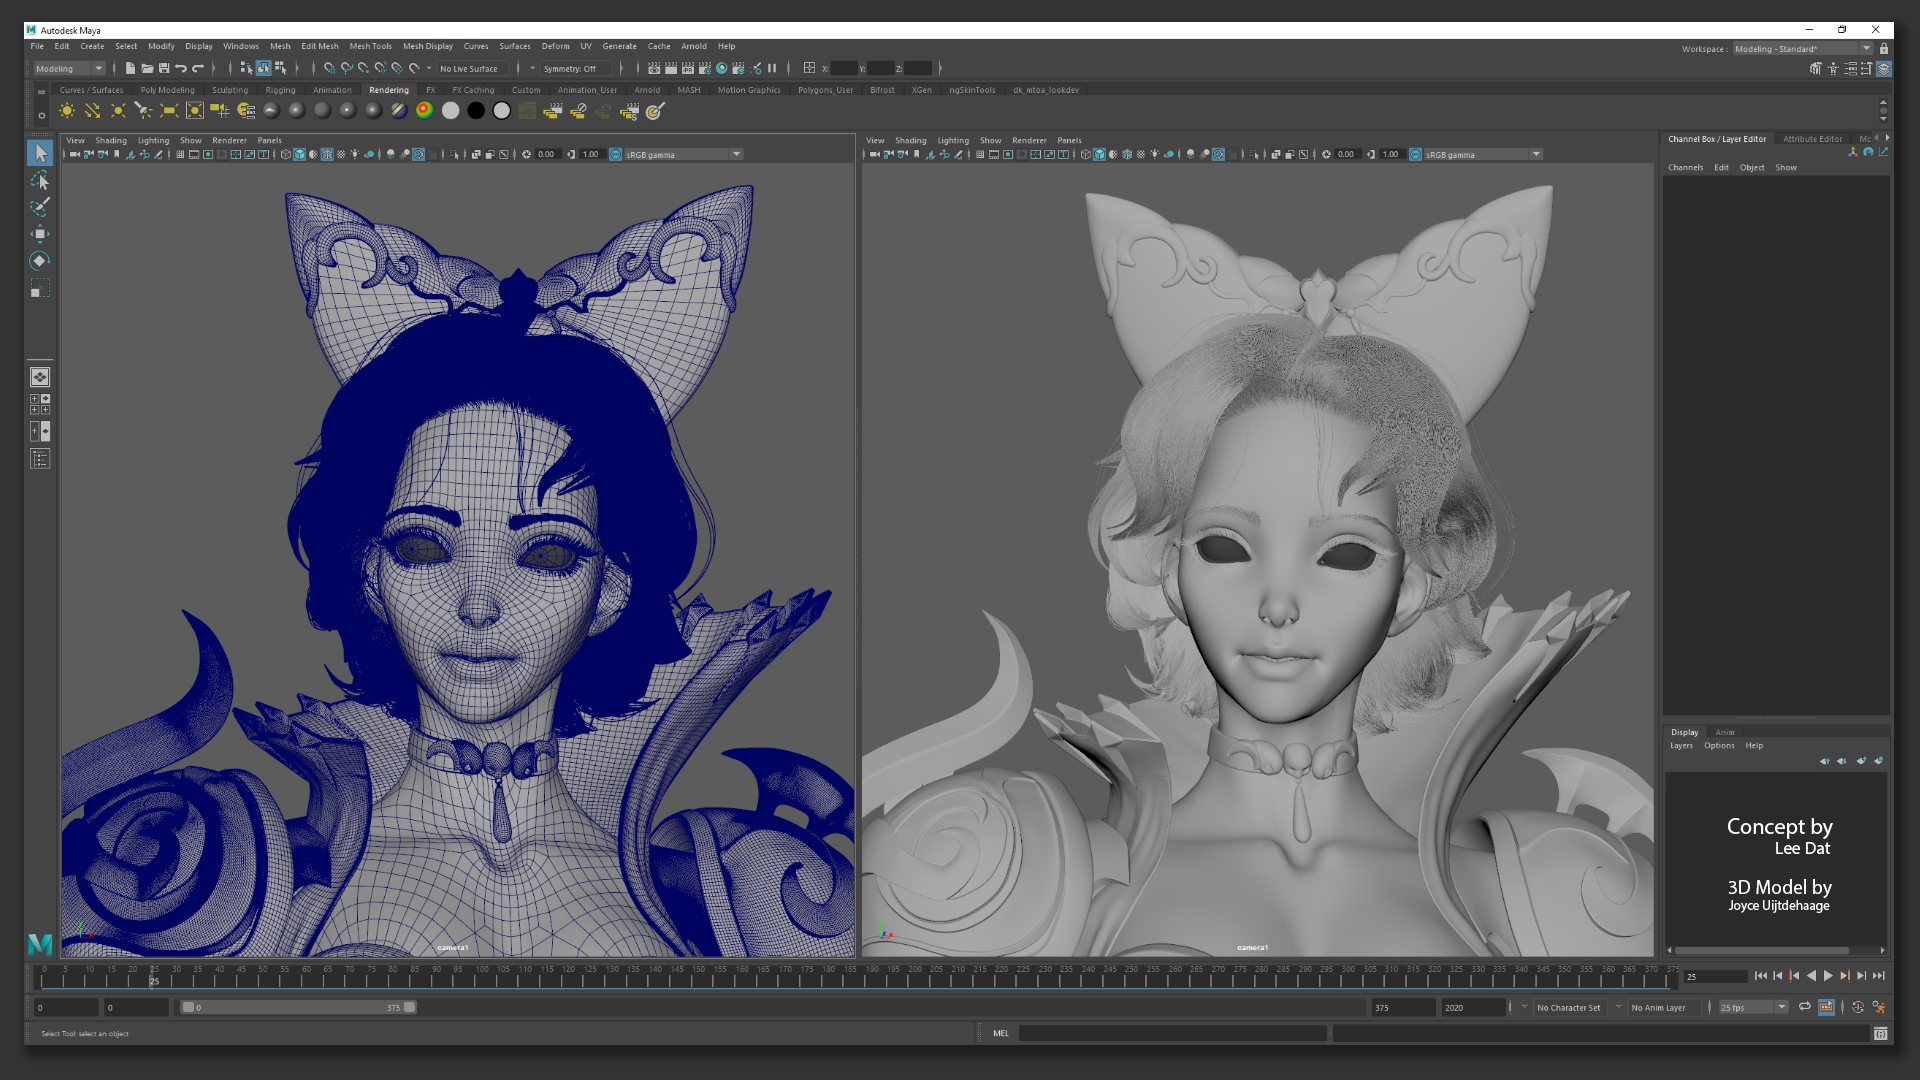Image resolution: width=1920 pixels, height=1080 pixels.
Task: Open the Mesh Tools menu
Action: pos(370,46)
